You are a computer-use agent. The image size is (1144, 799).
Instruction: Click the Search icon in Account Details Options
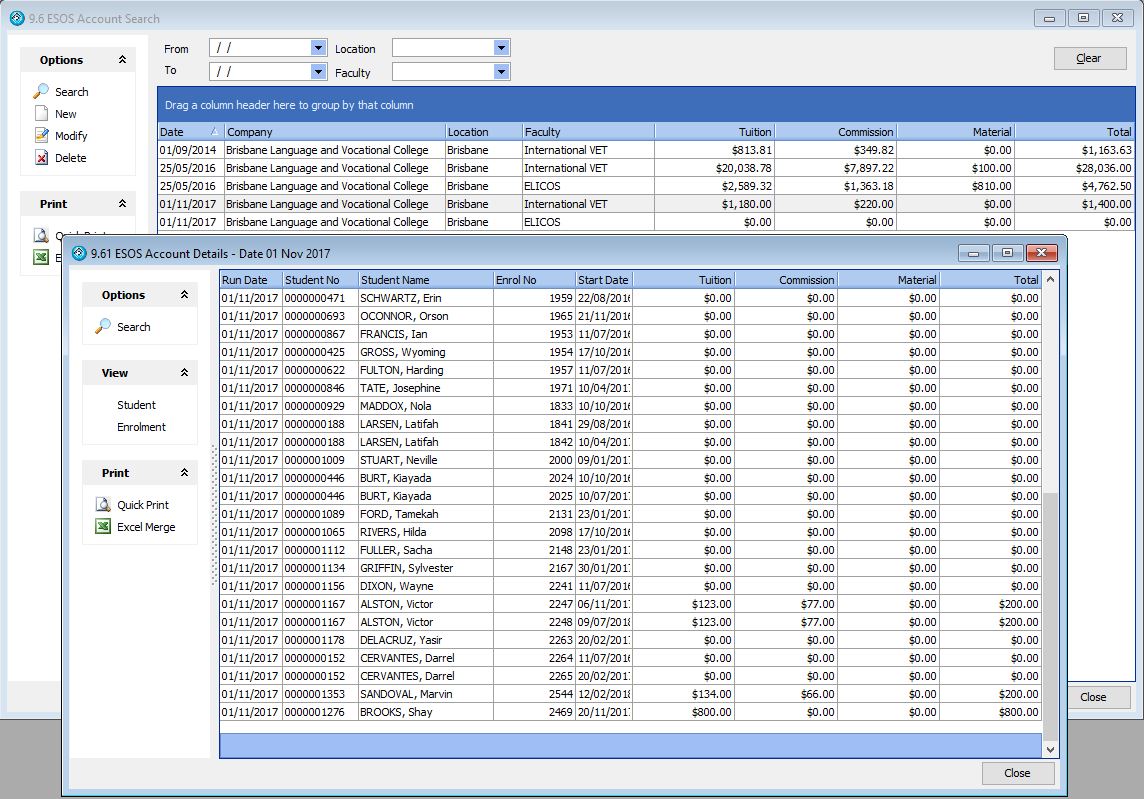tap(103, 327)
